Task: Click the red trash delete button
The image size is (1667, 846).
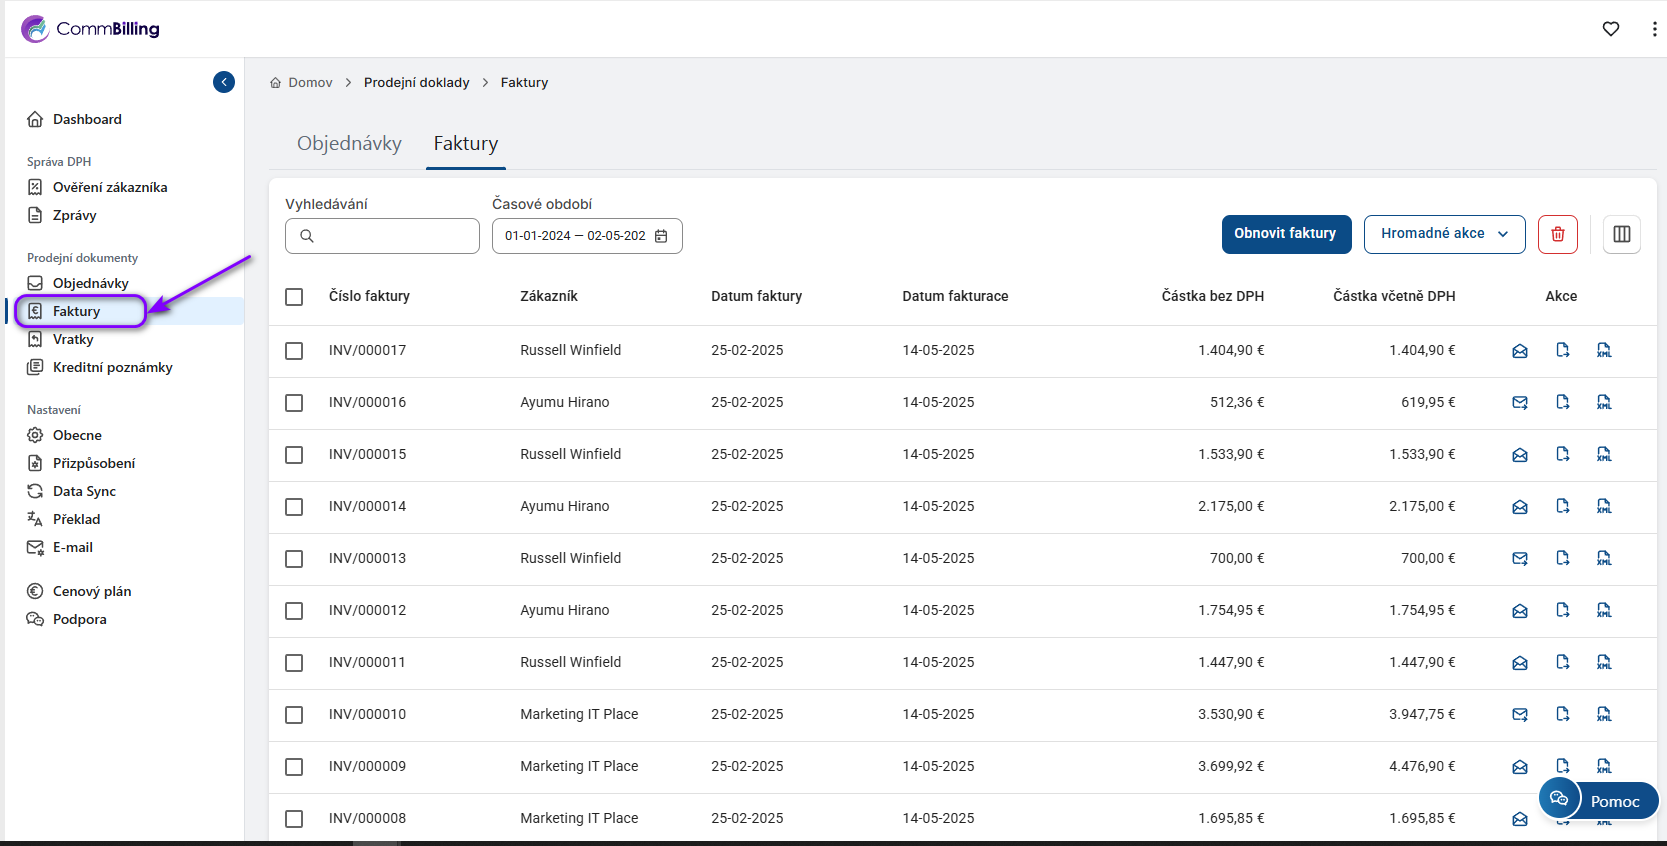Action: [x=1557, y=234]
